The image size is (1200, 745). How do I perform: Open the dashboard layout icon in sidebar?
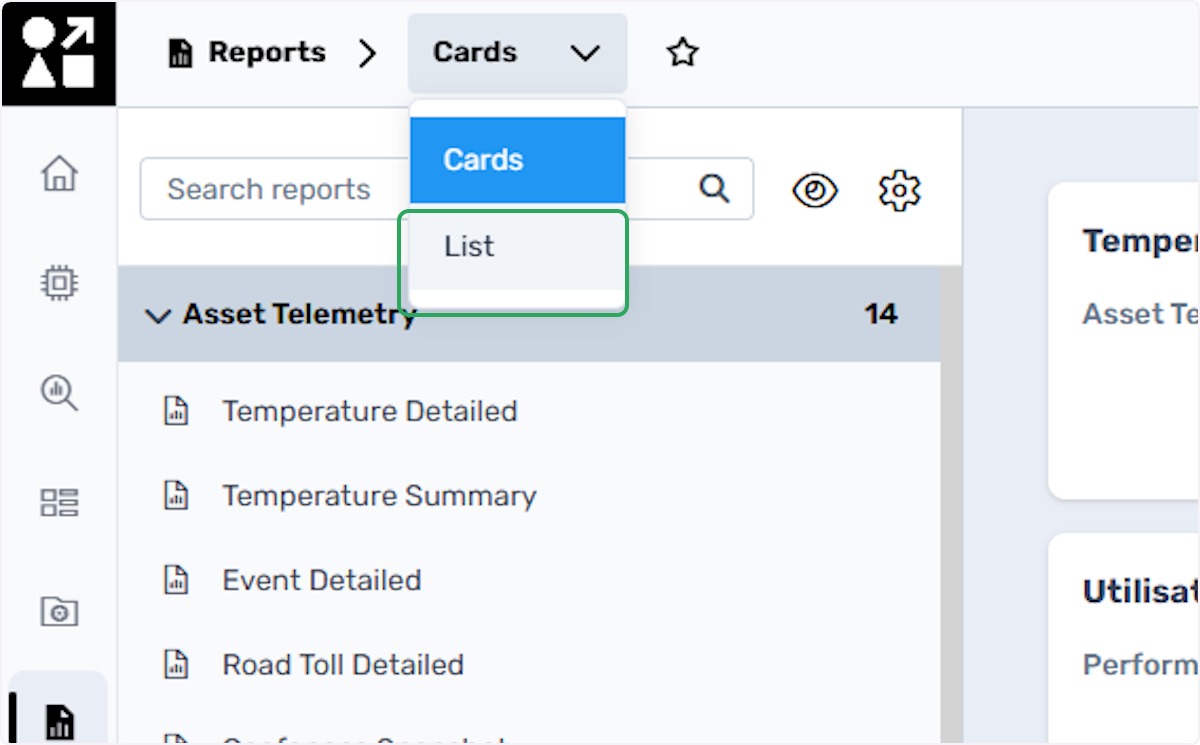click(x=59, y=502)
